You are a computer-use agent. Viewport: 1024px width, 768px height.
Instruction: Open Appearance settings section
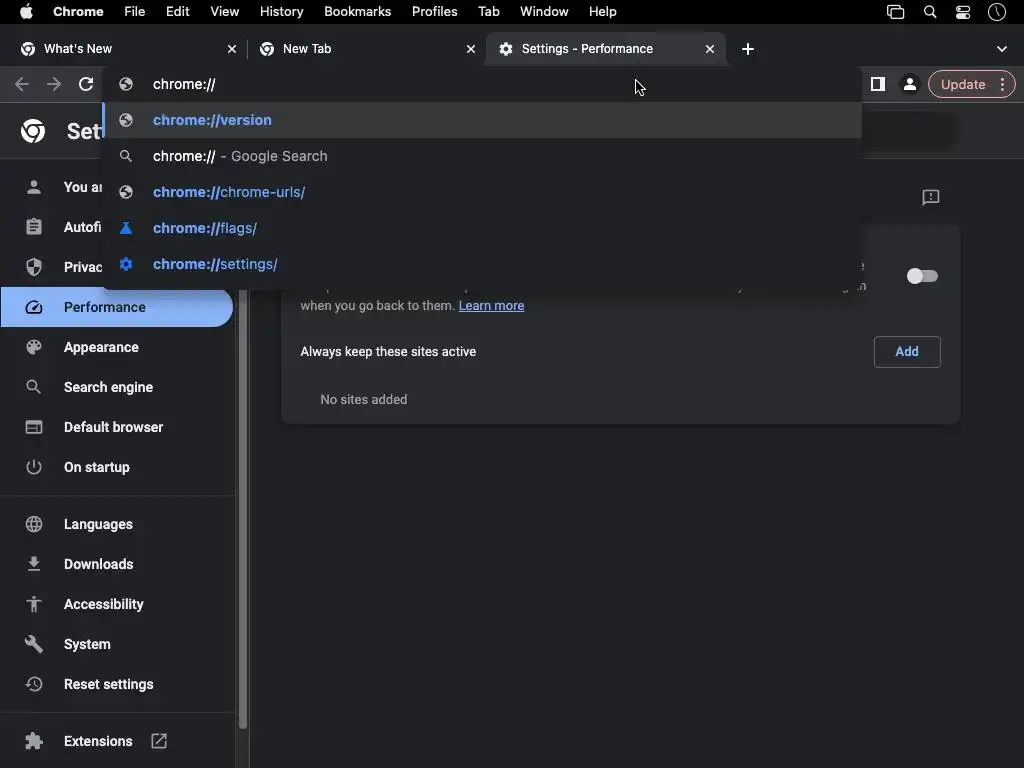(116, 347)
